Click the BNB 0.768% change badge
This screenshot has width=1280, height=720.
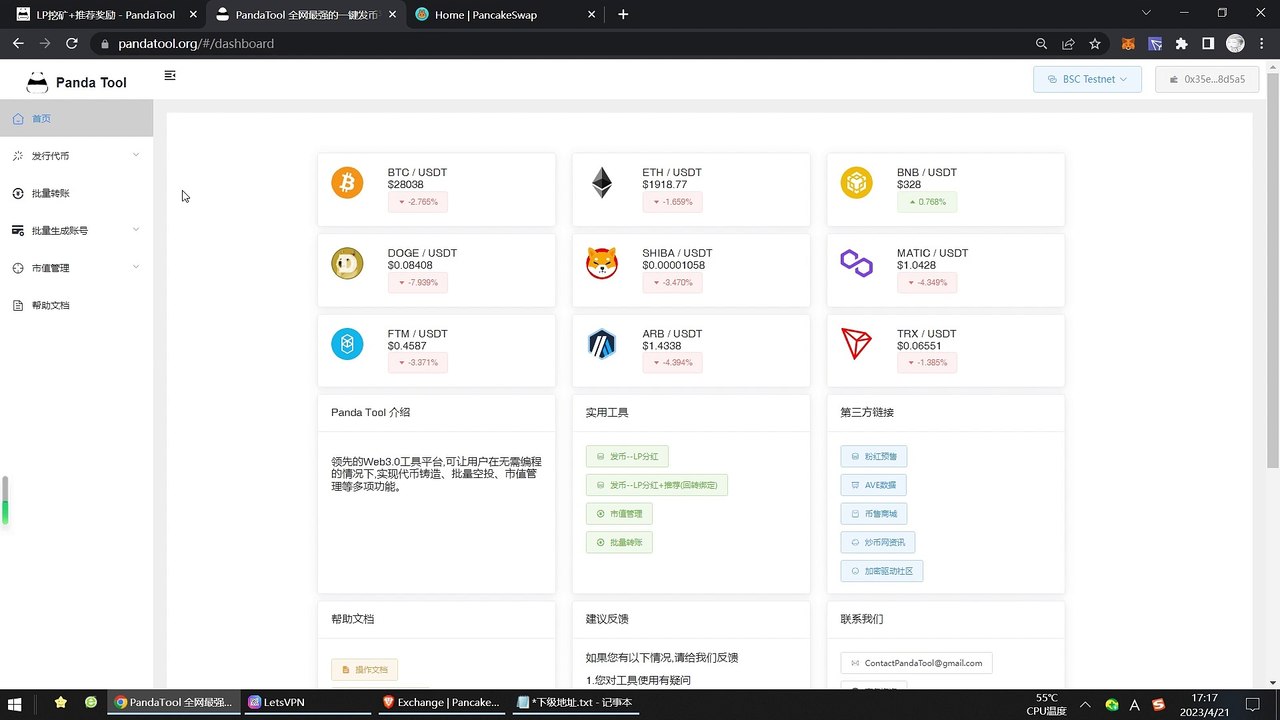click(x=927, y=202)
